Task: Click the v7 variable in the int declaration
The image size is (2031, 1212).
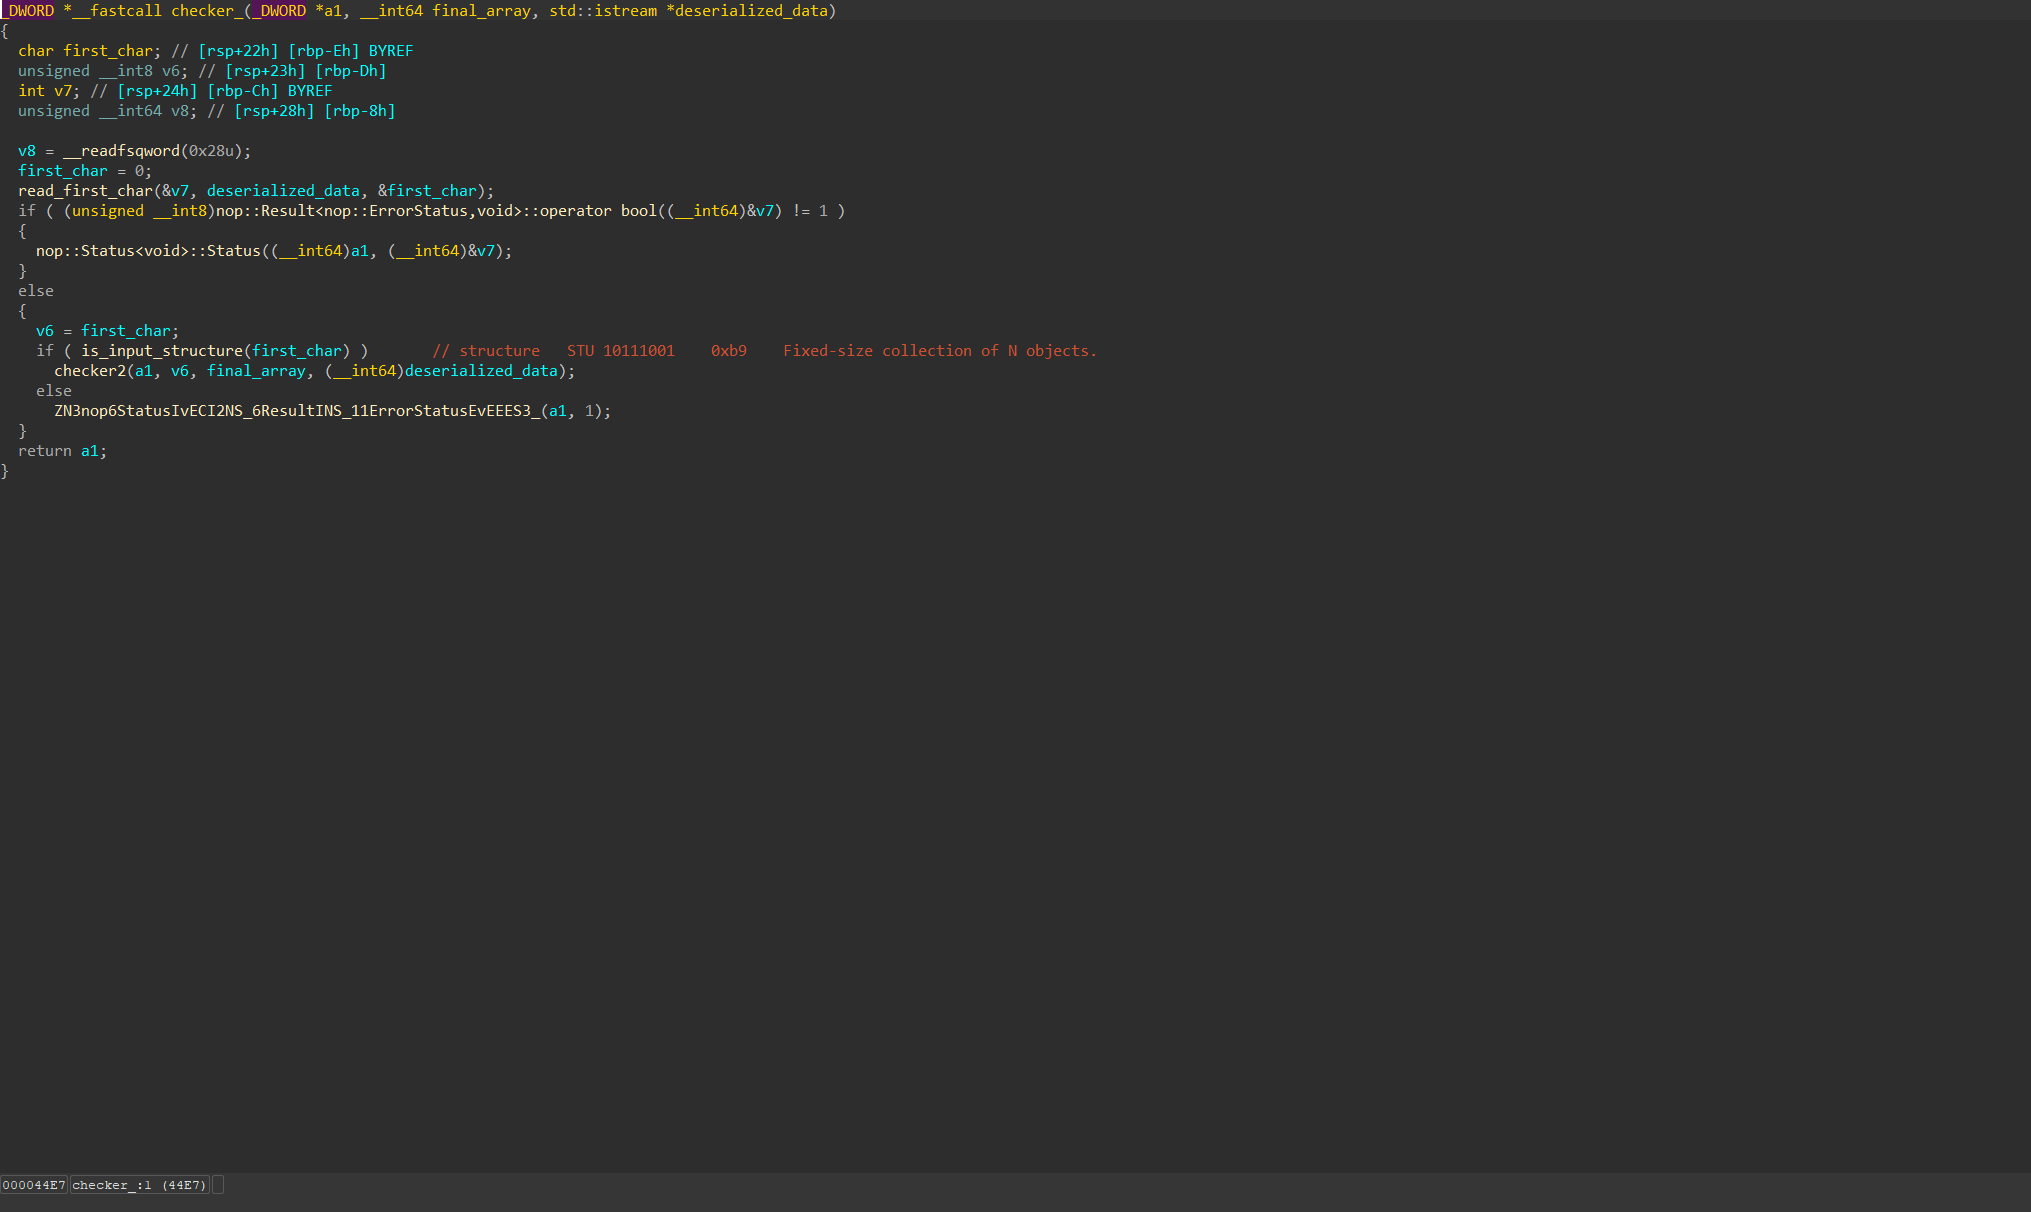Action: click(x=63, y=91)
